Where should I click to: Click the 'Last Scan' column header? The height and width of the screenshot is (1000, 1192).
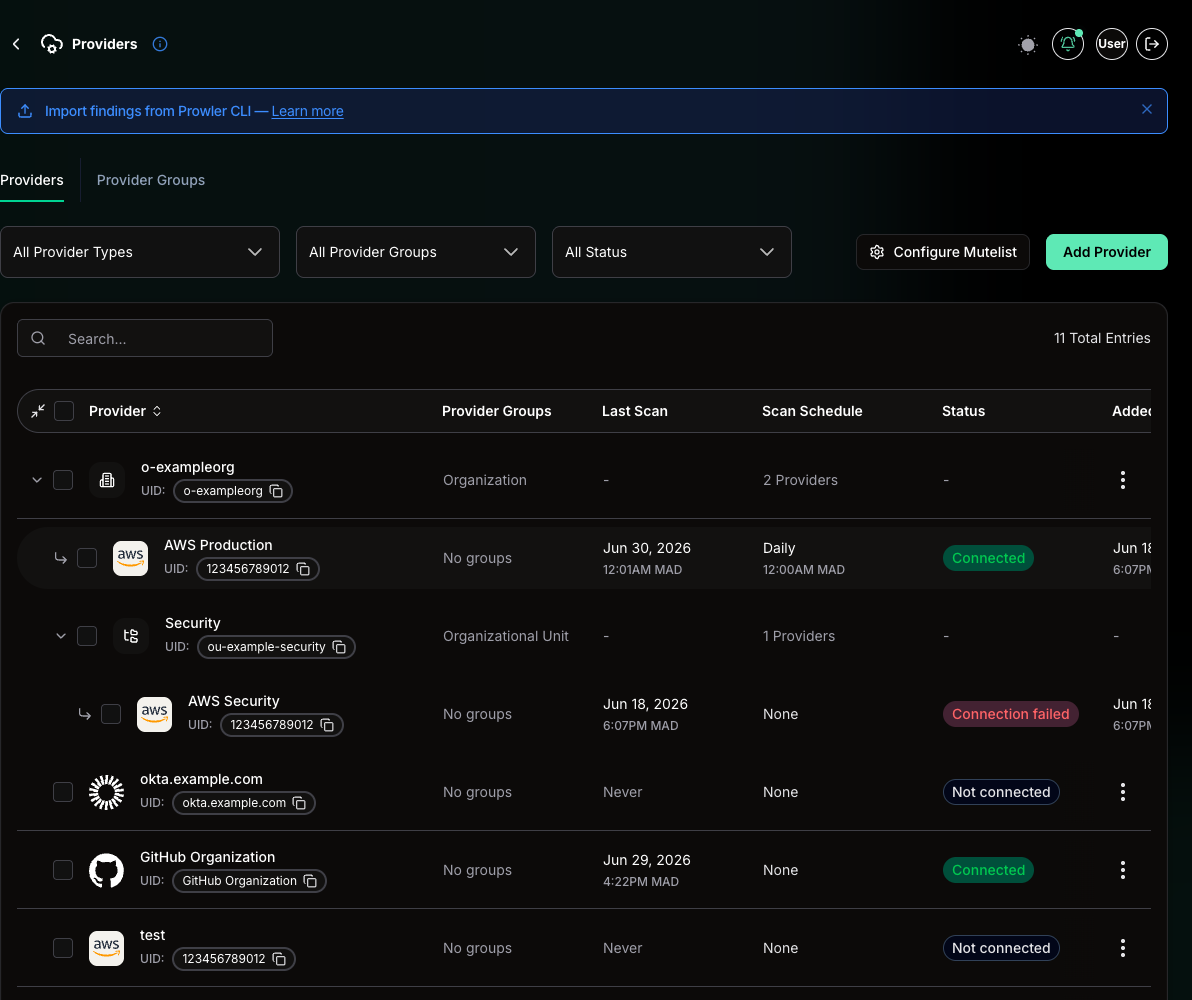click(635, 411)
